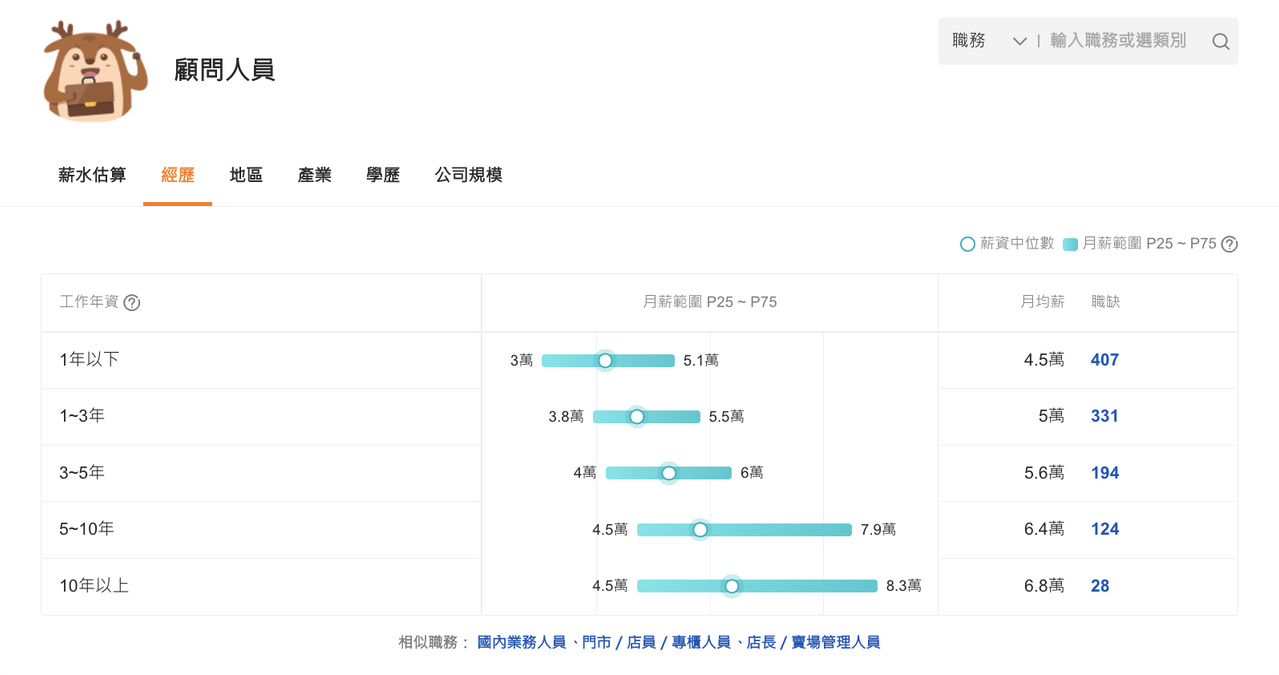Viewport: 1279px width, 675px height.
Task: Open the 國內業務人員 similar job link
Action: [x=521, y=642]
